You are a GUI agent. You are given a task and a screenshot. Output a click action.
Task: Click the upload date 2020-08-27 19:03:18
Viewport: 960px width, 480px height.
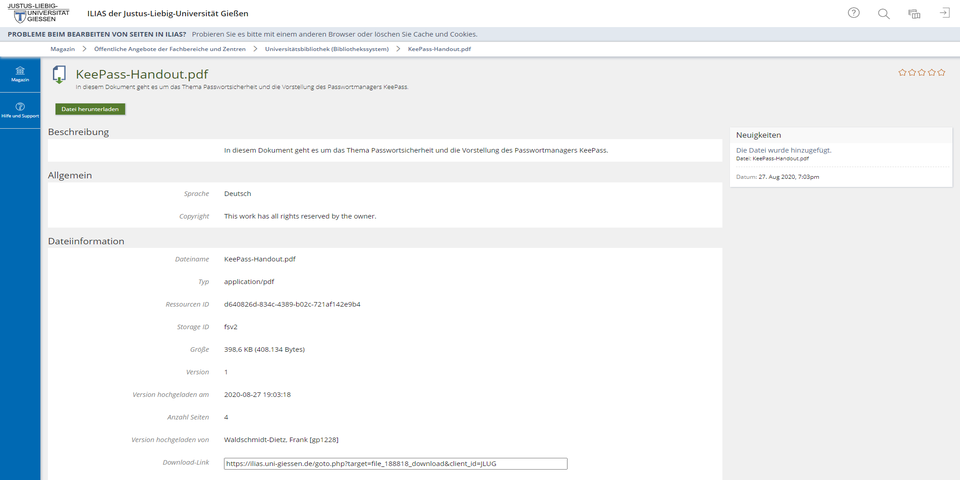(x=257, y=394)
